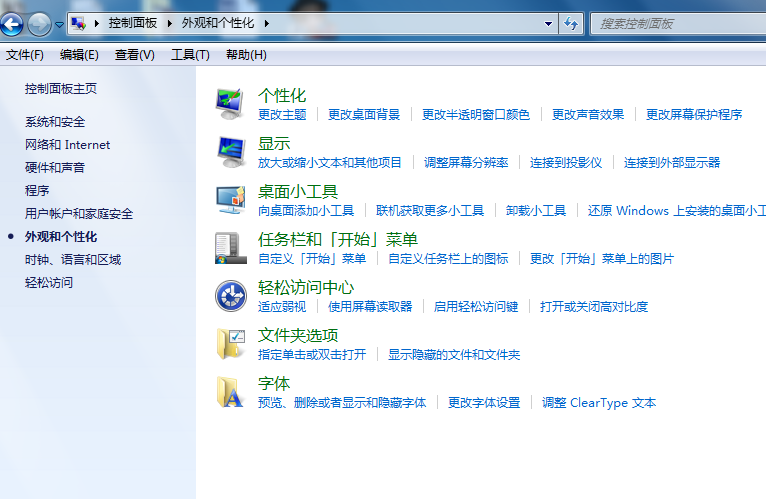Open the 显示 heading link
The height and width of the screenshot is (499, 766).
pyautogui.click(x=274, y=144)
